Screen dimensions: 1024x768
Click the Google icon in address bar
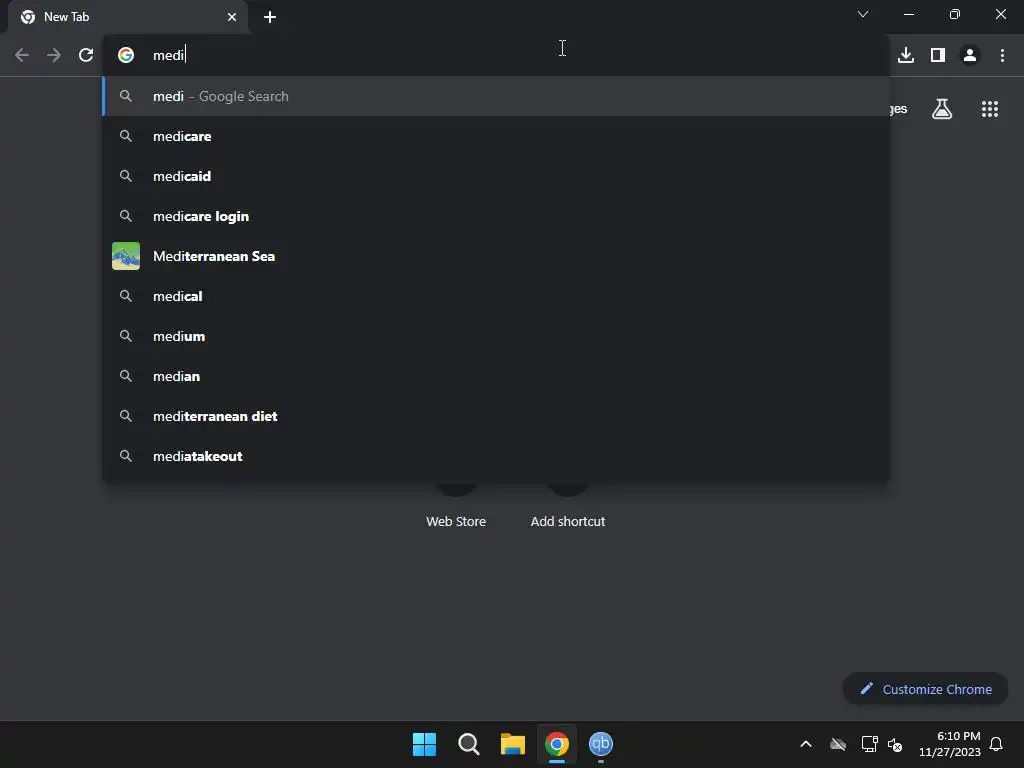(x=126, y=55)
